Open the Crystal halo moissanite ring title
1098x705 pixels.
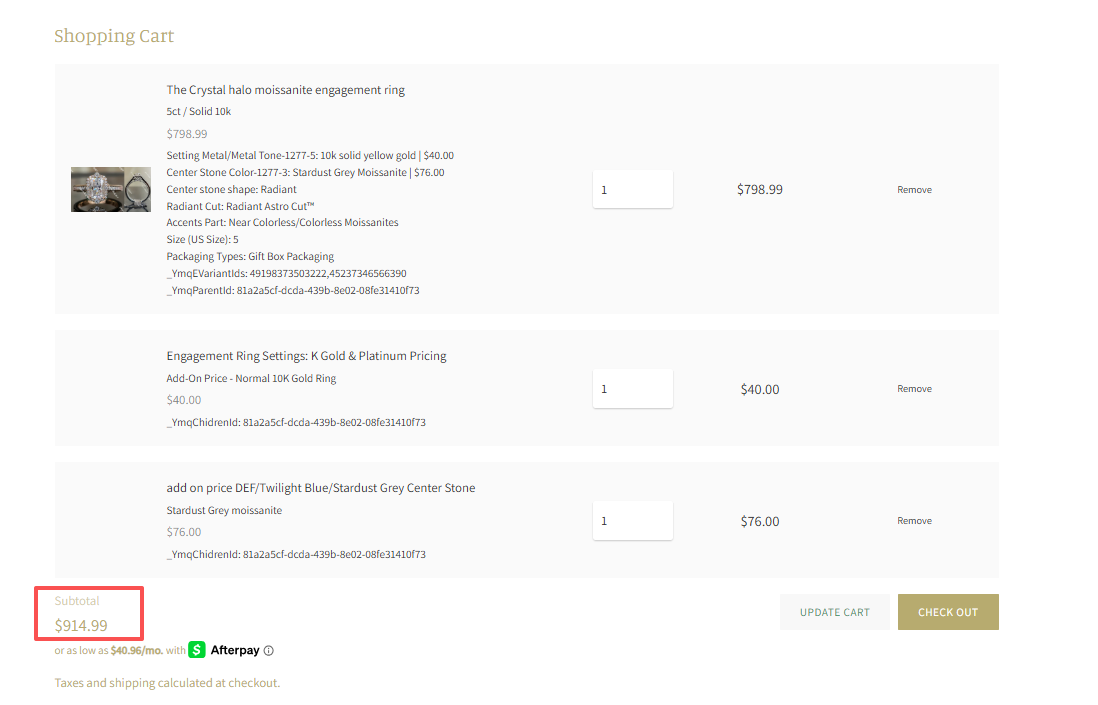(x=285, y=90)
